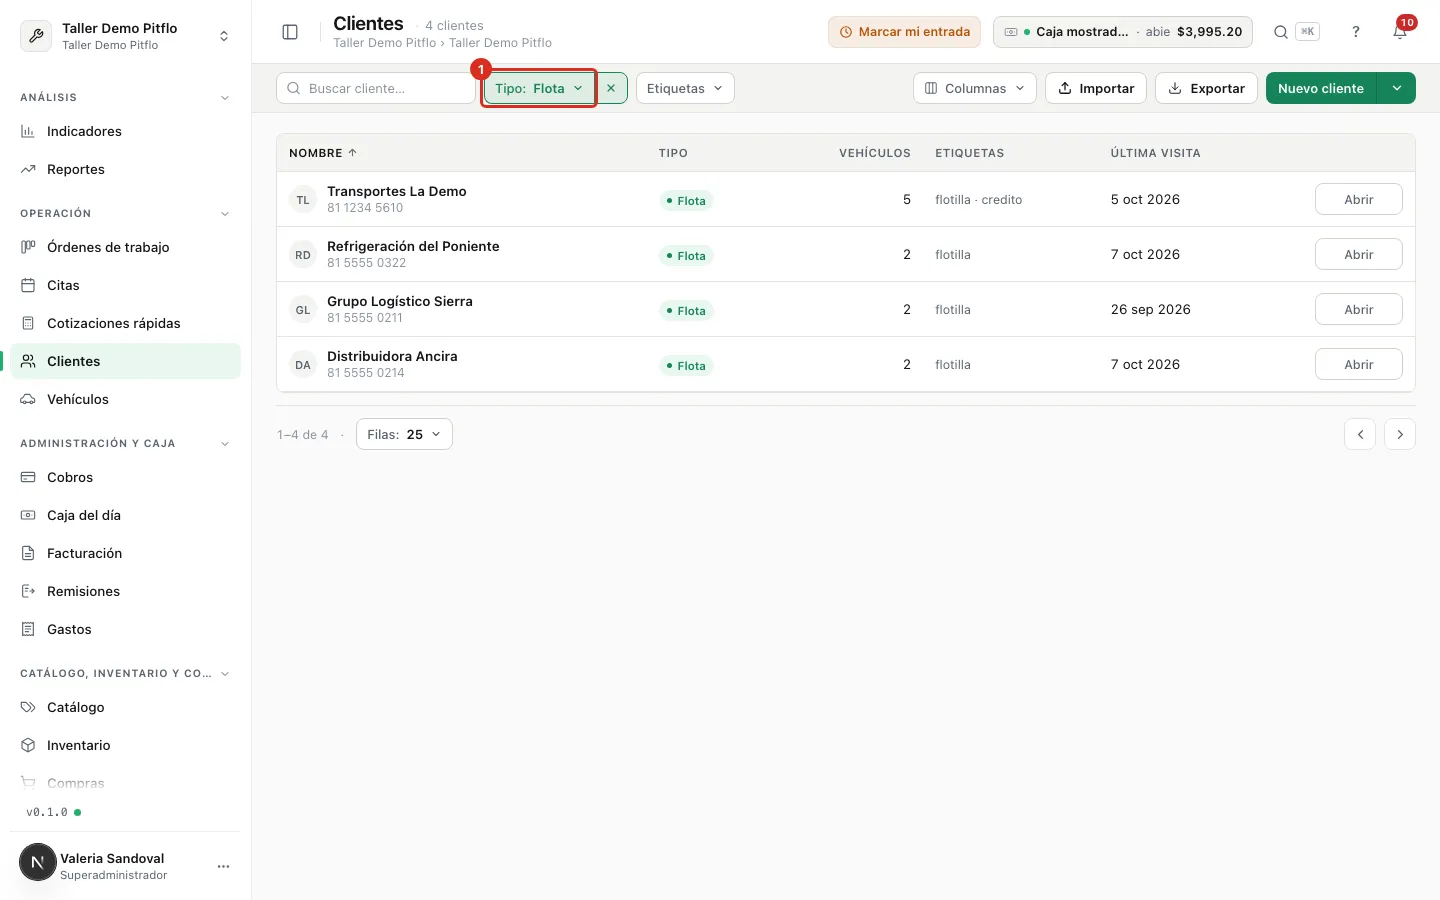Viewport: 1440px width, 900px height.
Task: Clear the Tipo Flota filter with X
Action: (x=611, y=88)
